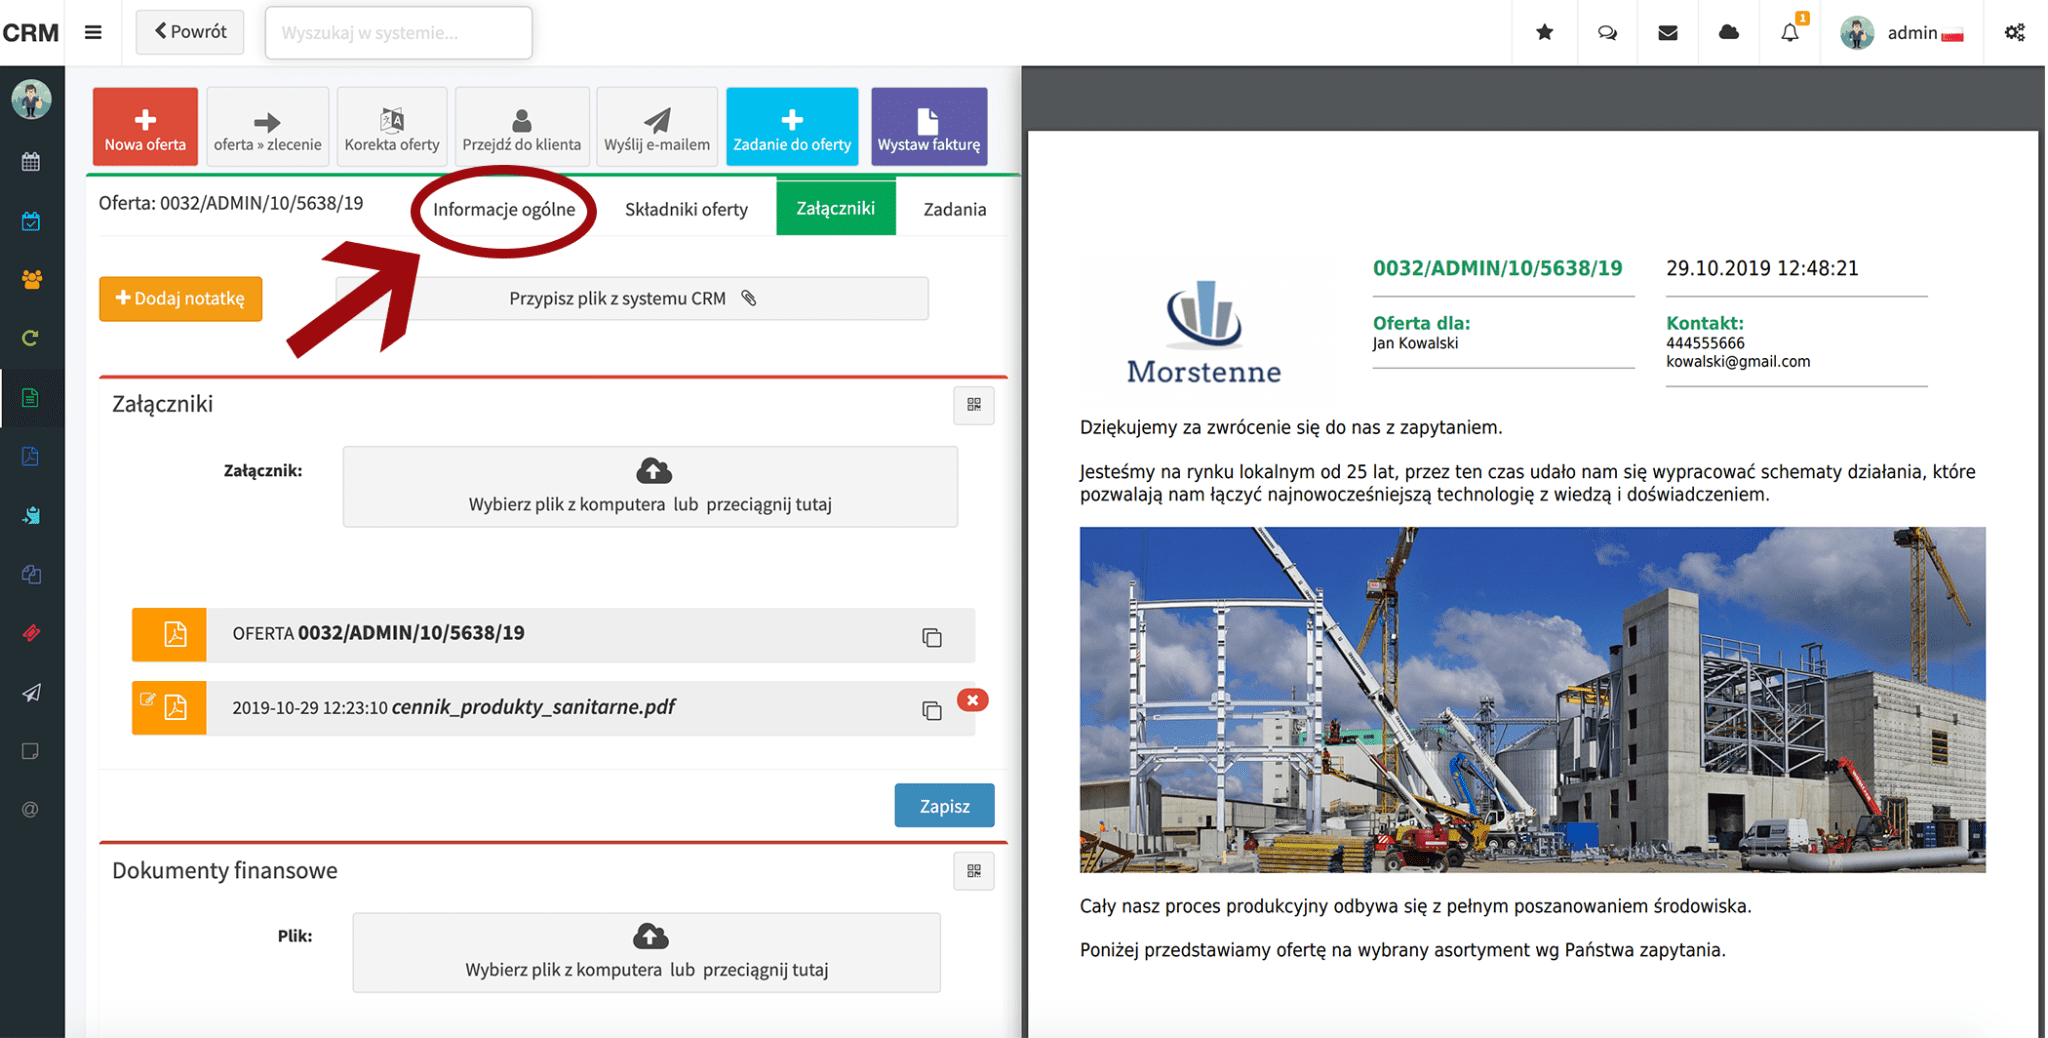Click green offer number 0032/ADMIN/10/5638/19 in preview

pyautogui.click(x=1497, y=268)
